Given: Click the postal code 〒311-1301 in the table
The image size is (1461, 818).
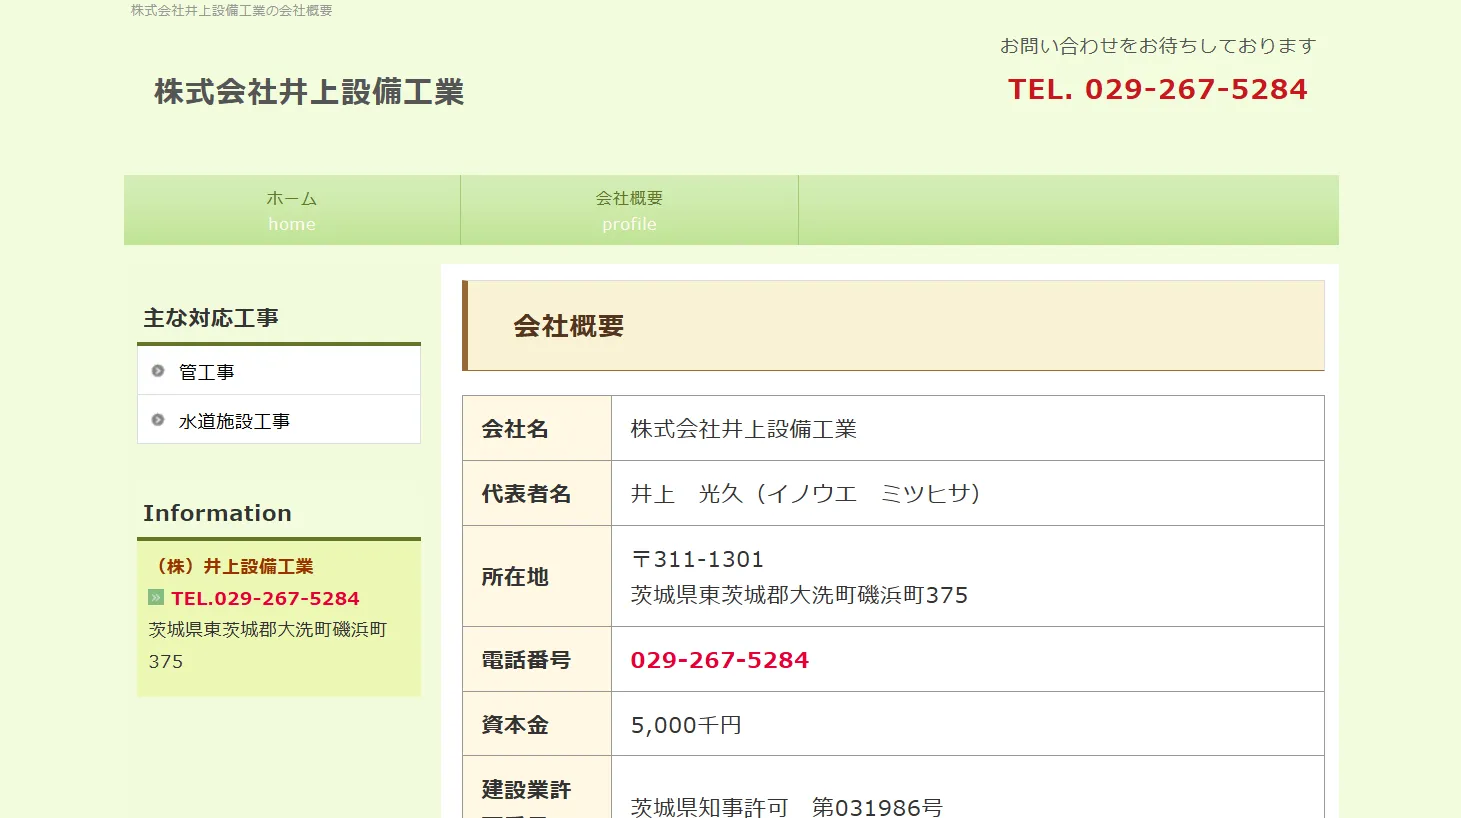Looking at the screenshot, I should (x=698, y=559).
